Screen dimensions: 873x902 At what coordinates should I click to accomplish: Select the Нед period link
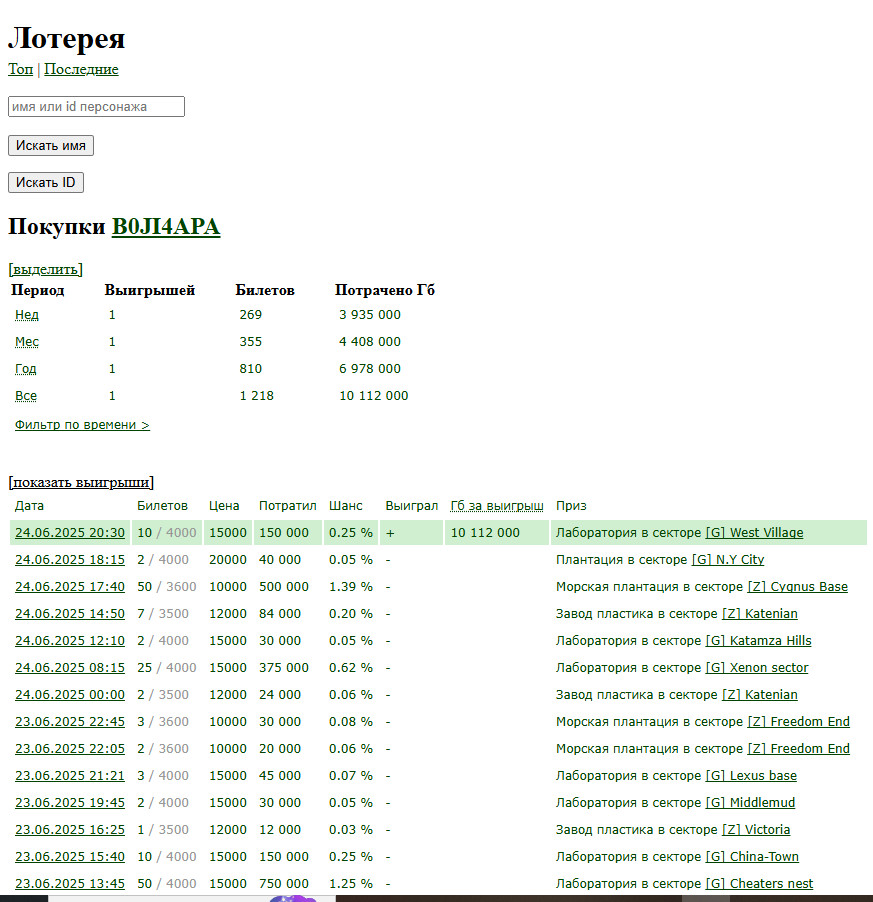(26, 315)
